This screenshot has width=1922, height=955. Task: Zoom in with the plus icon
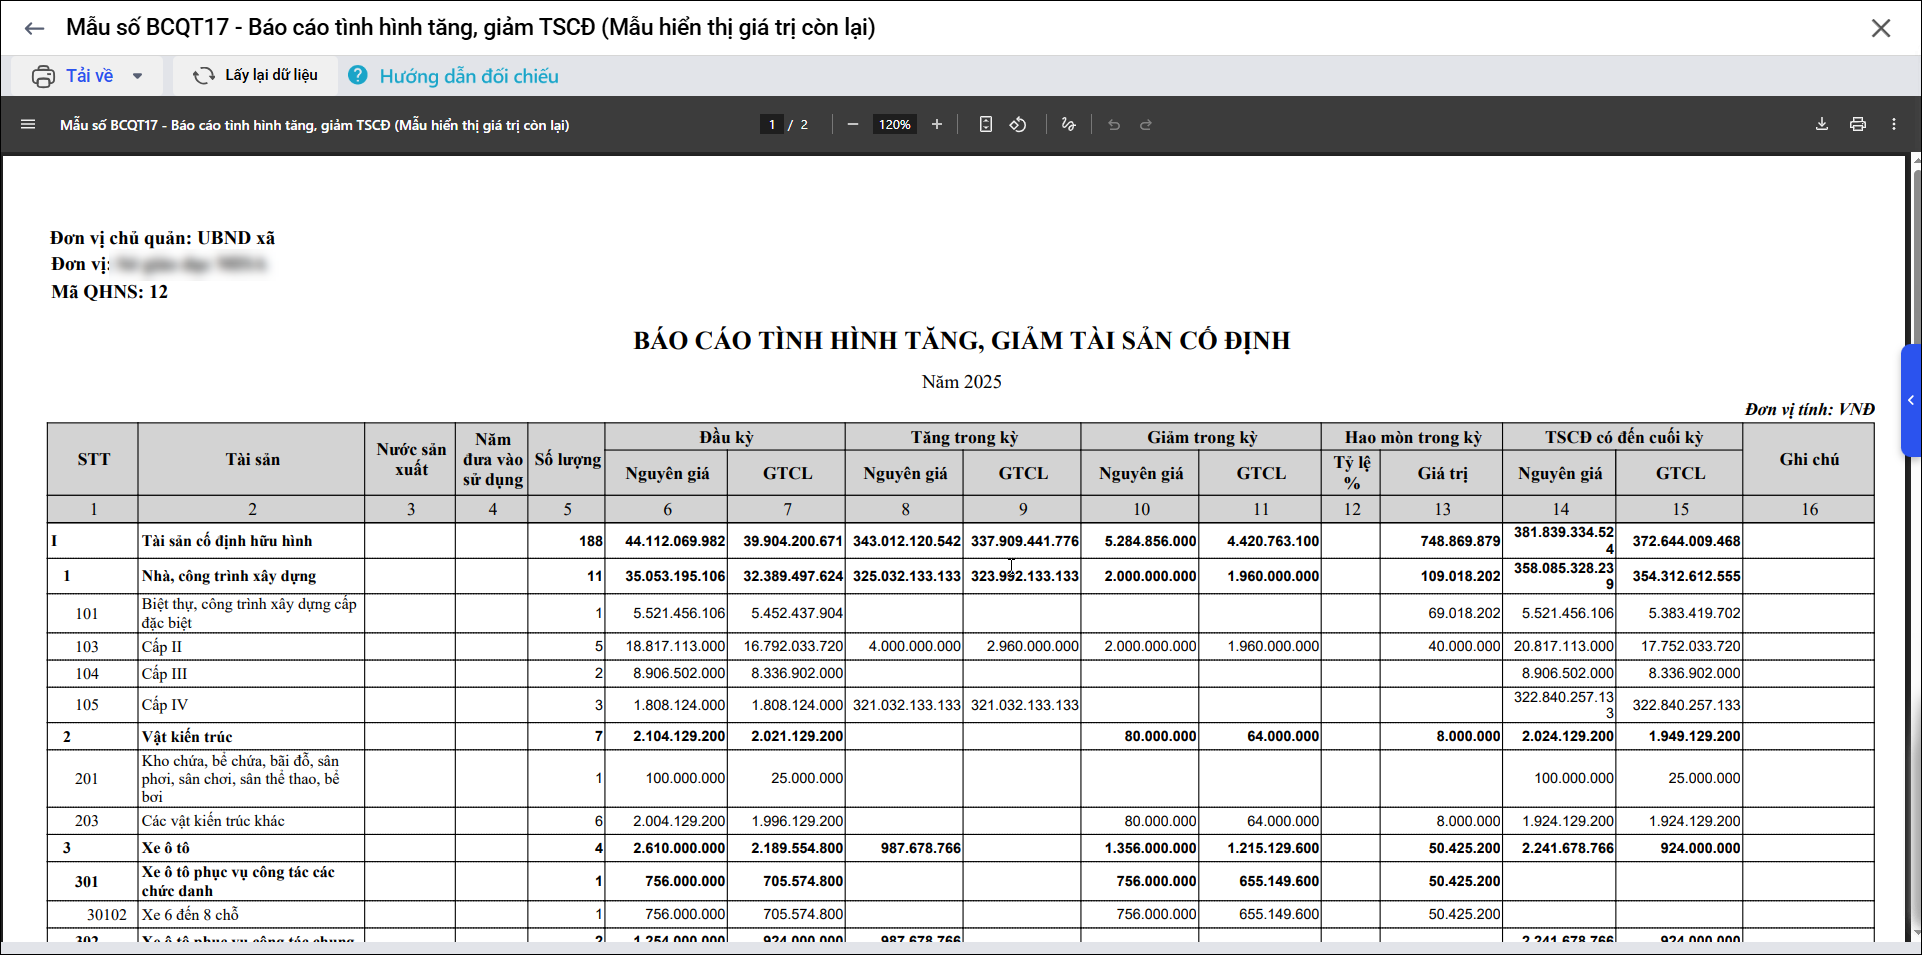pos(936,125)
